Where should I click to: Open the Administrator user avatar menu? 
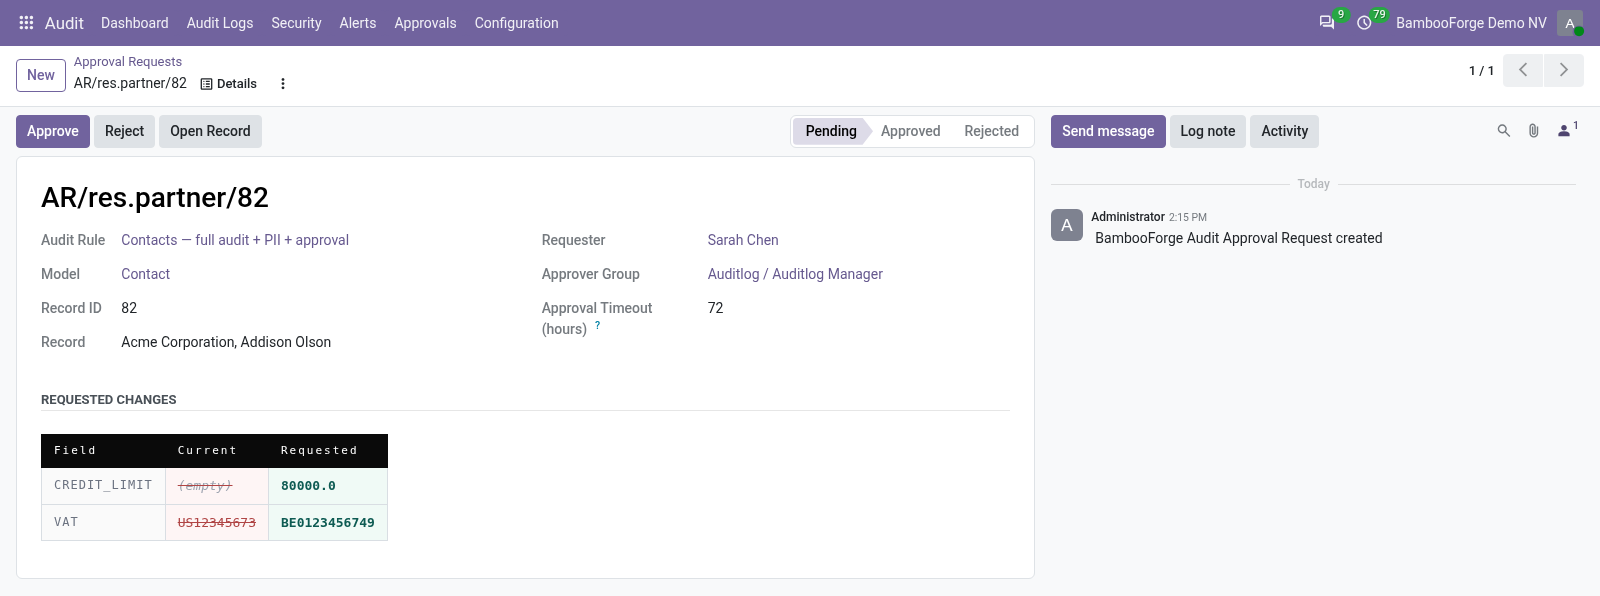coord(1570,22)
